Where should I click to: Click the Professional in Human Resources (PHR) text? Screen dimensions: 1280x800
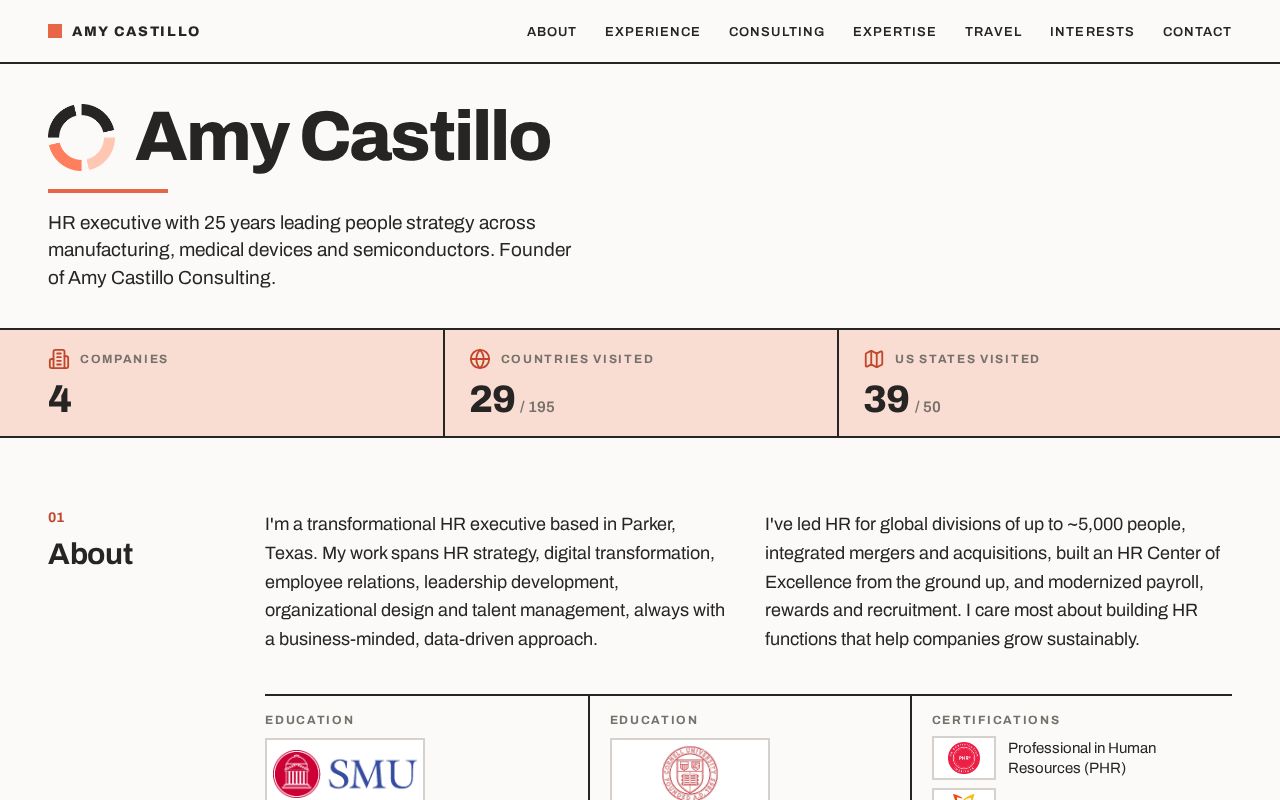[1082, 758]
